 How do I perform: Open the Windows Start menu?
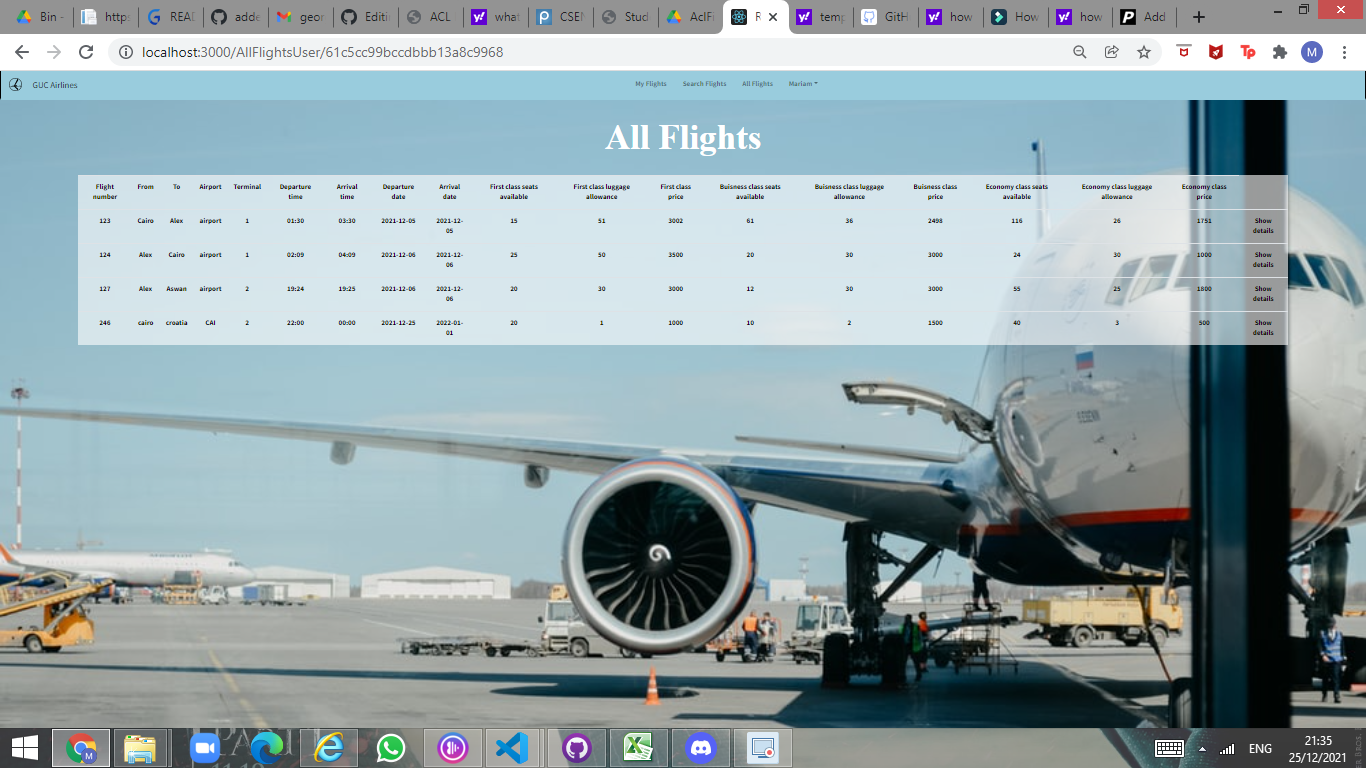pos(25,748)
